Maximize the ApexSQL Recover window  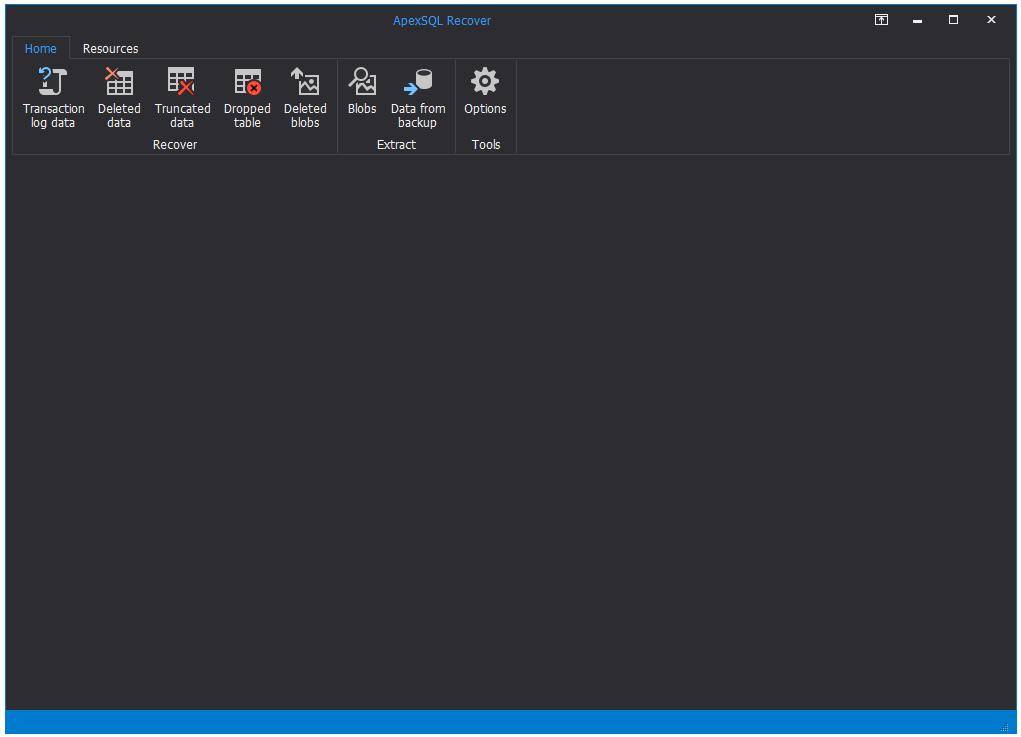[953, 19]
